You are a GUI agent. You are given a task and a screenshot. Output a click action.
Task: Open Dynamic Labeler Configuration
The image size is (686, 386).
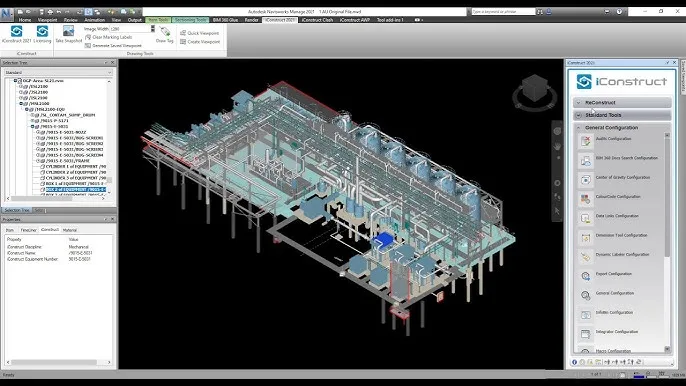622,254
